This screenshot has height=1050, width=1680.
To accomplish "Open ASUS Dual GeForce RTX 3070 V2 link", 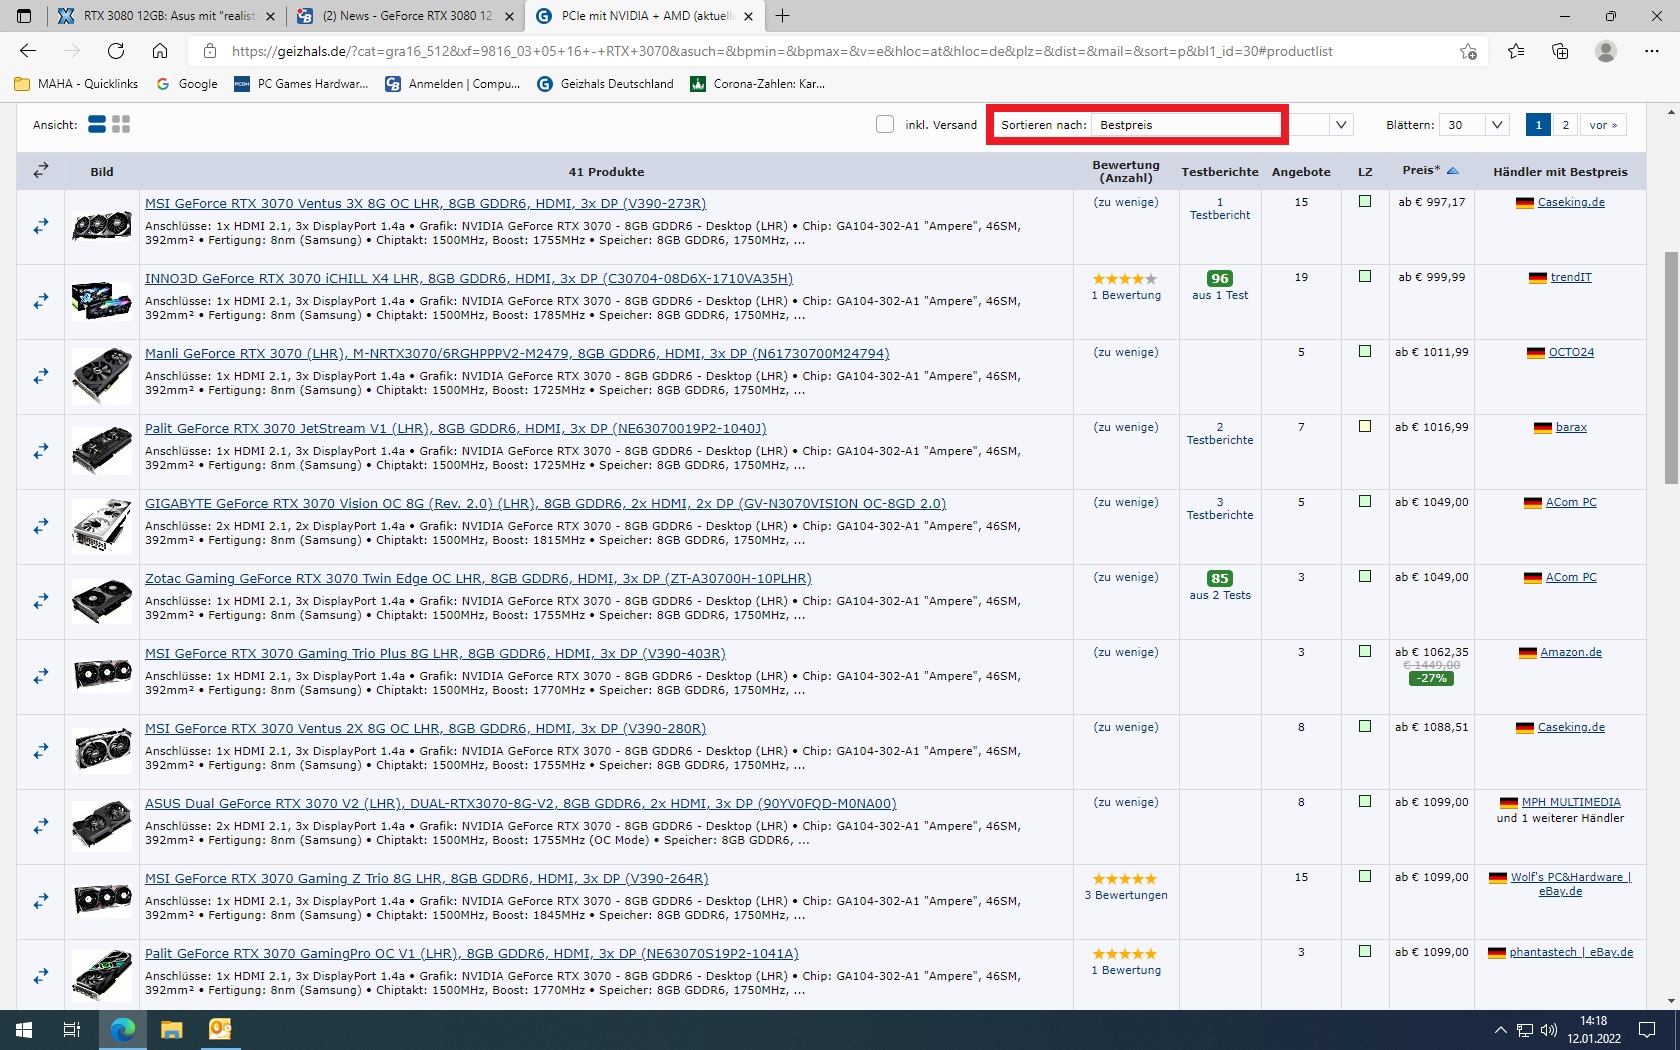I will 520,803.
